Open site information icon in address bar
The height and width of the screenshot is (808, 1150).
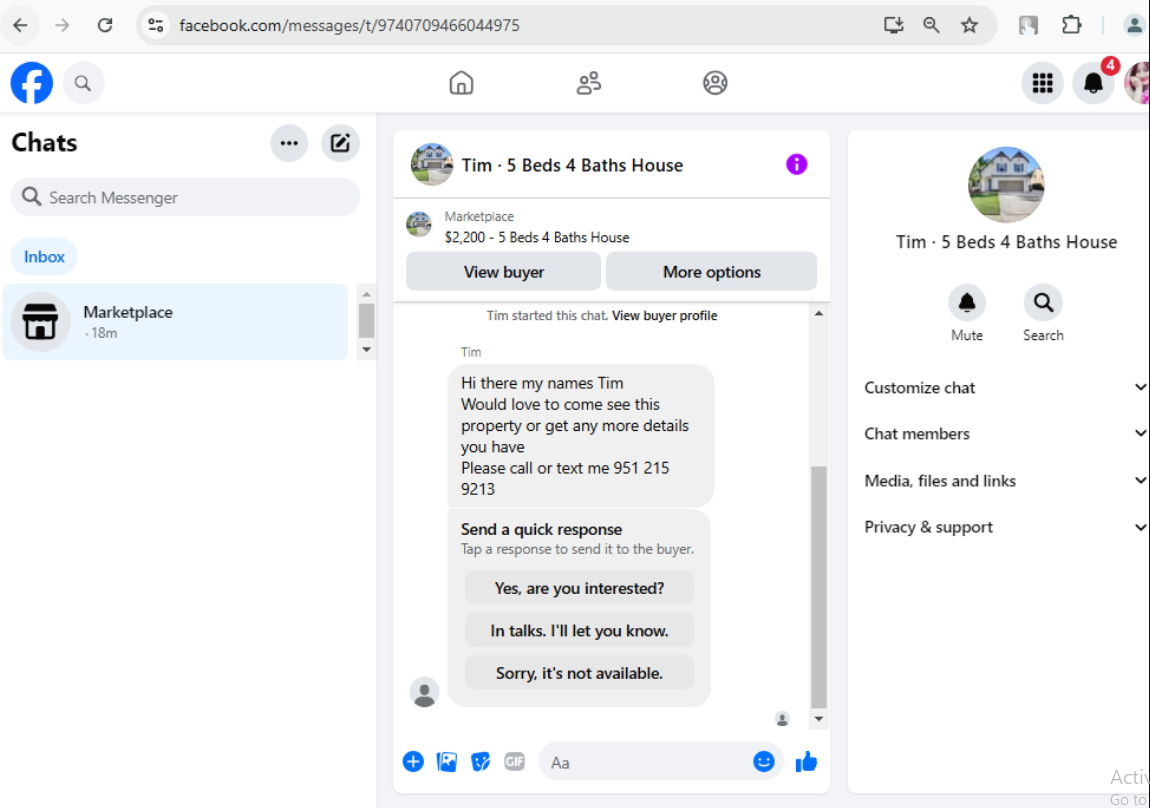coord(155,26)
